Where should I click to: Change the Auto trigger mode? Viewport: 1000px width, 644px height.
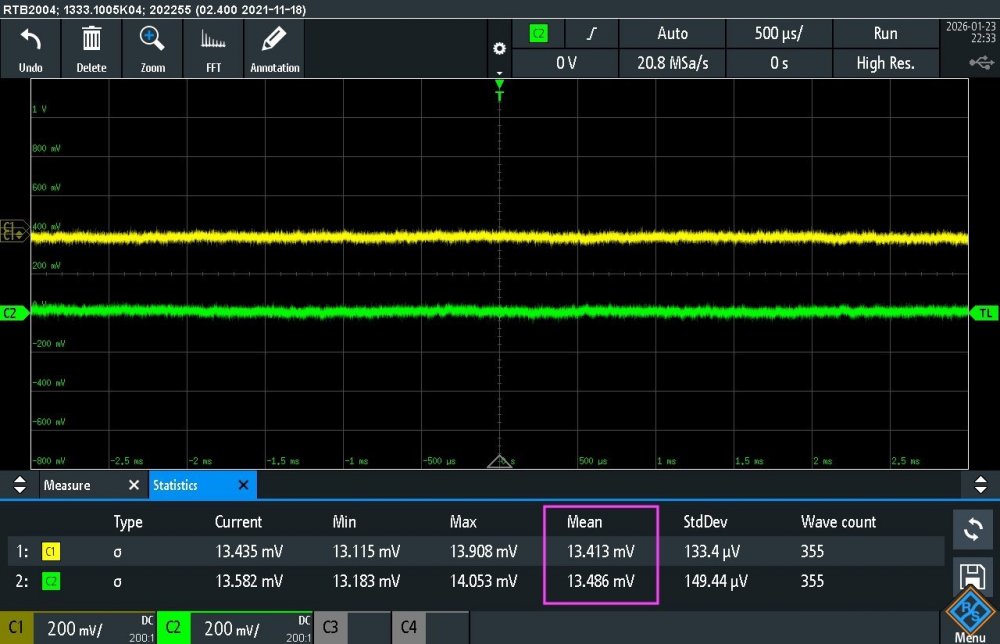[x=672, y=33]
